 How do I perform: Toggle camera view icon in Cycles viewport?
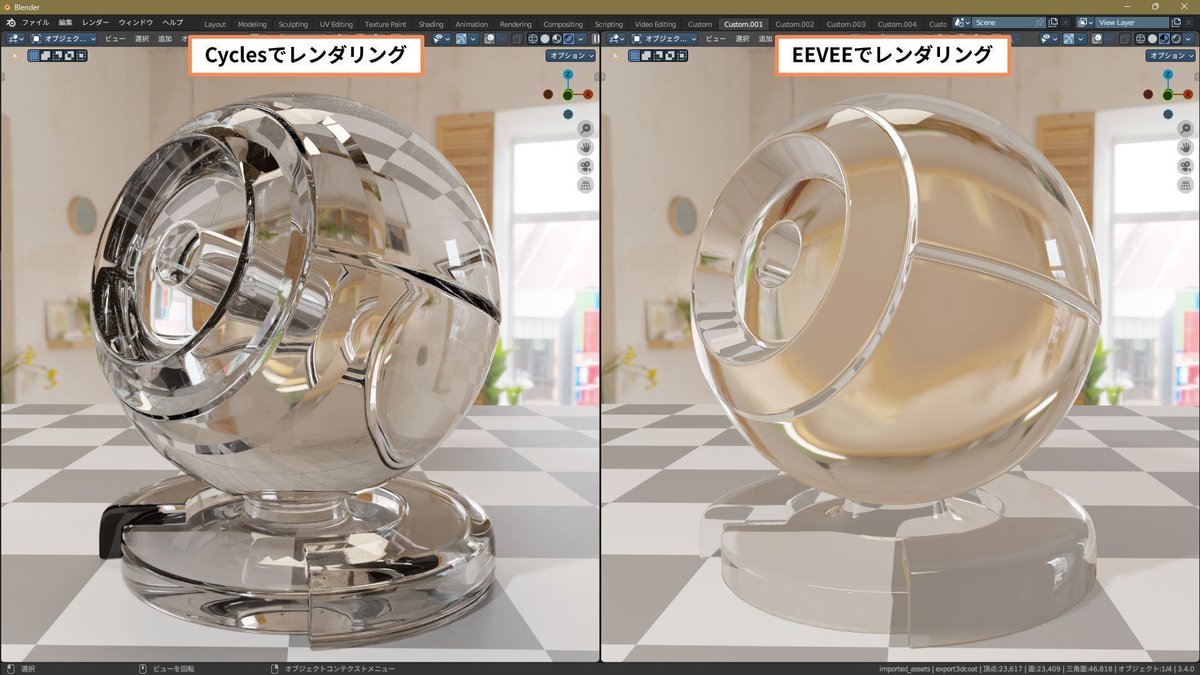click(585, 166)
